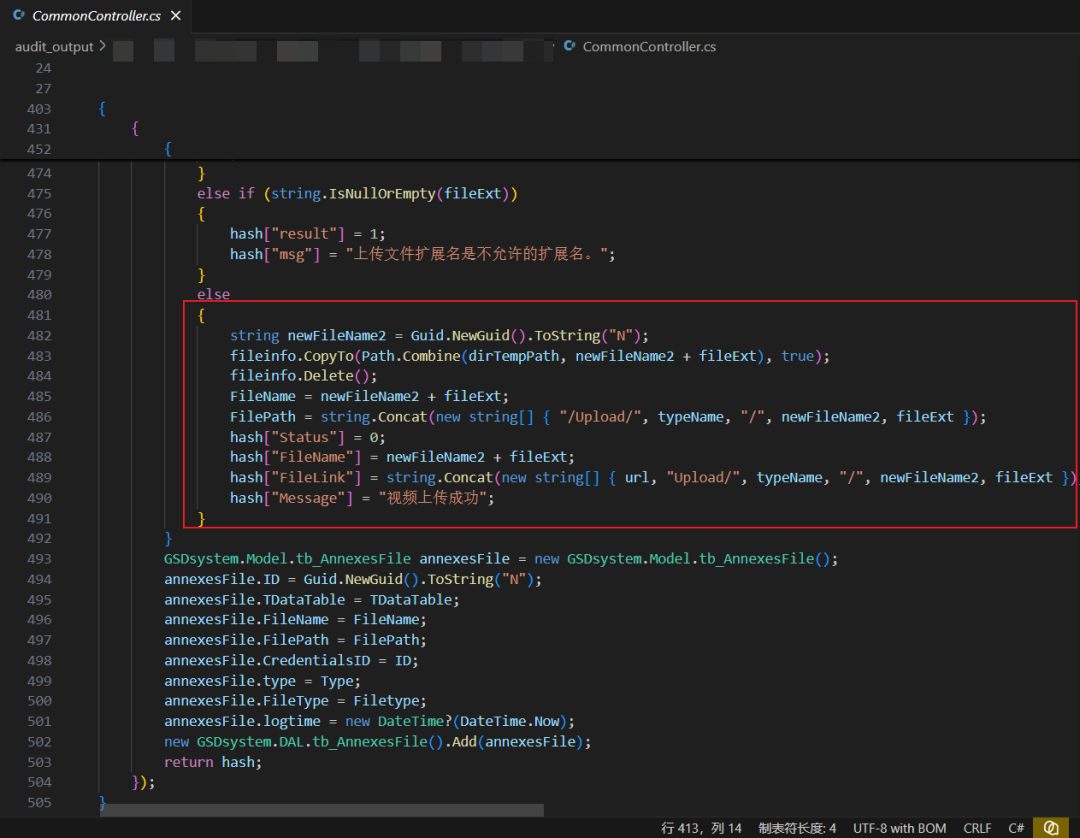Click the horizontal scrollbar below the code
Screen dimensions: 1080x838
tap(322, 810)
